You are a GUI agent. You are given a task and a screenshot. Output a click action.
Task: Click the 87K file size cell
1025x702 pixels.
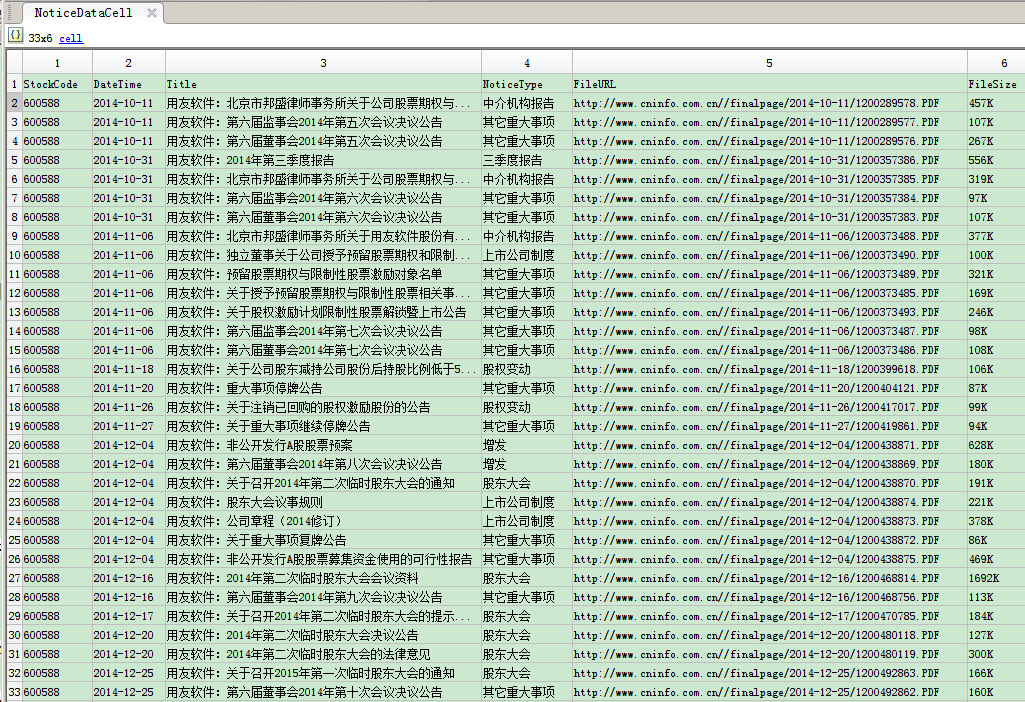(996, 388)
